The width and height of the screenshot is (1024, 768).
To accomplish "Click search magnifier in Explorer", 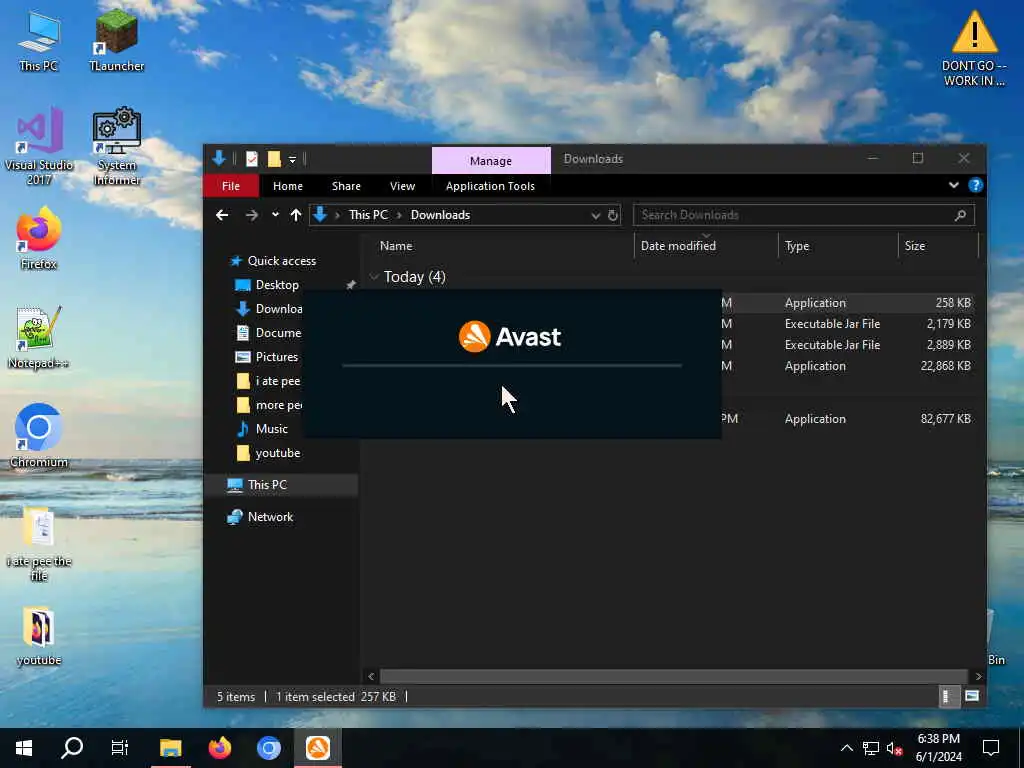I will 960,215.
